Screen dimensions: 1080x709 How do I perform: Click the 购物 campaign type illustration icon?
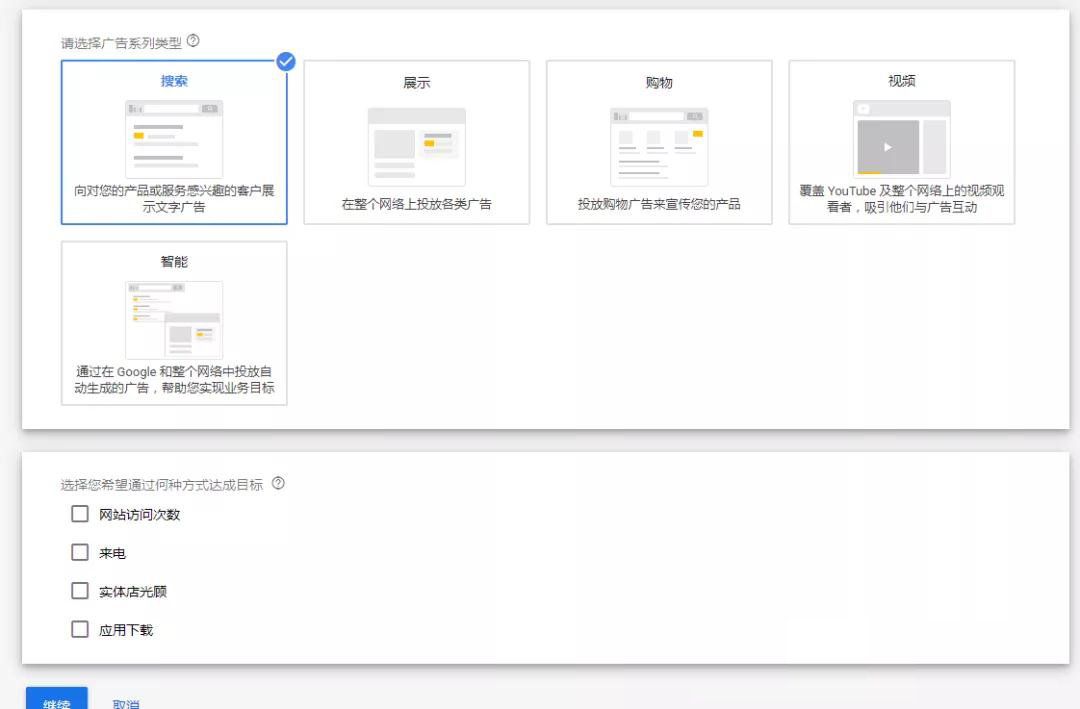coord(659,146)
